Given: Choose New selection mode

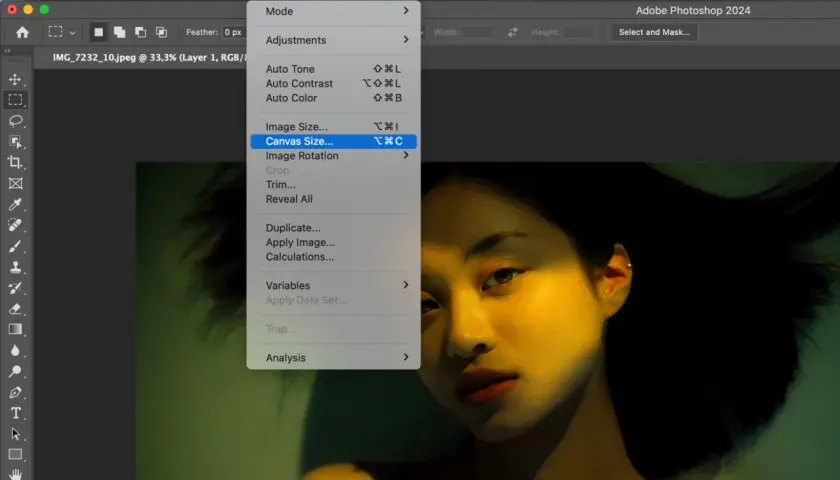Looking at the screenshot, I should coord(99,32).
